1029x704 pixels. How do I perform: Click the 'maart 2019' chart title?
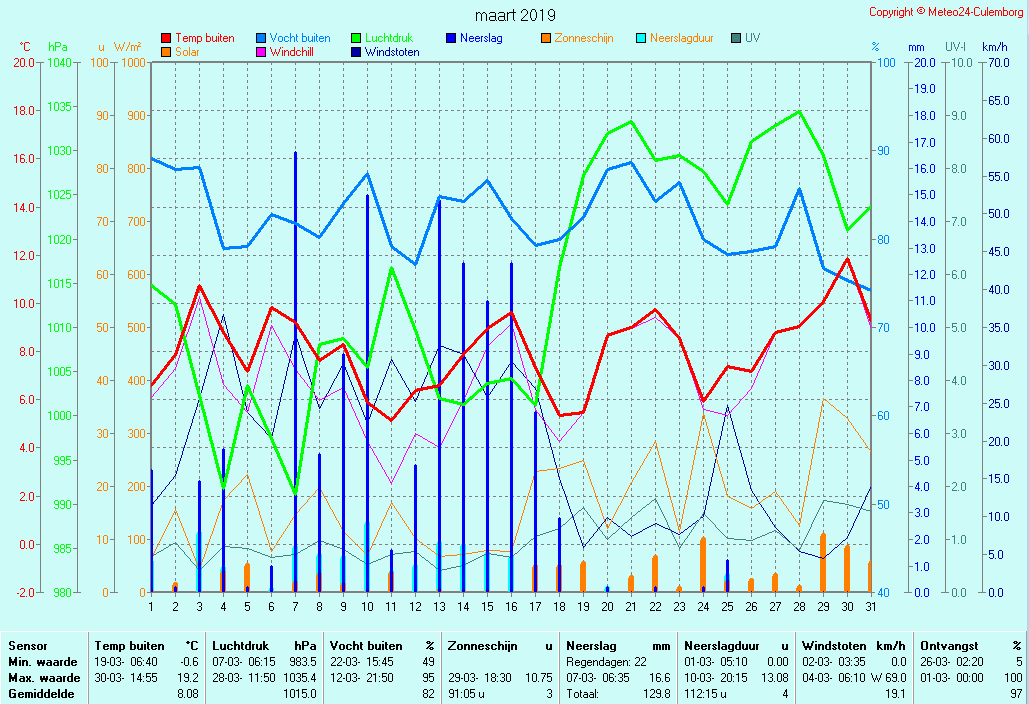515,15
